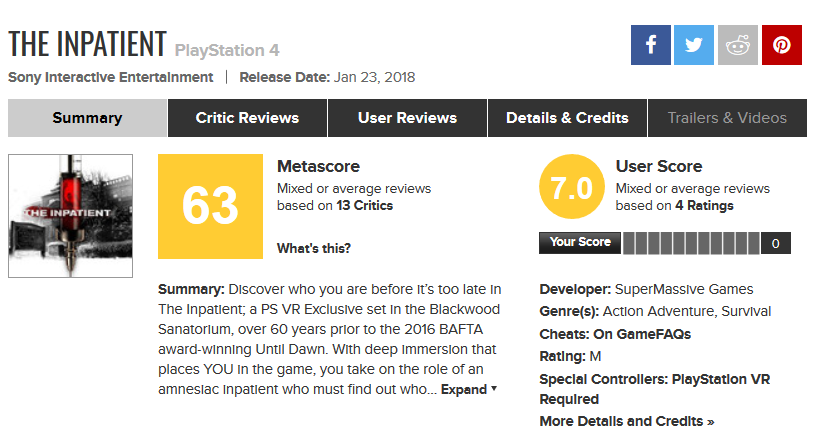Click the expand arrow after summary
Viewport: 814px width, 437px height.
pos(494,388)
